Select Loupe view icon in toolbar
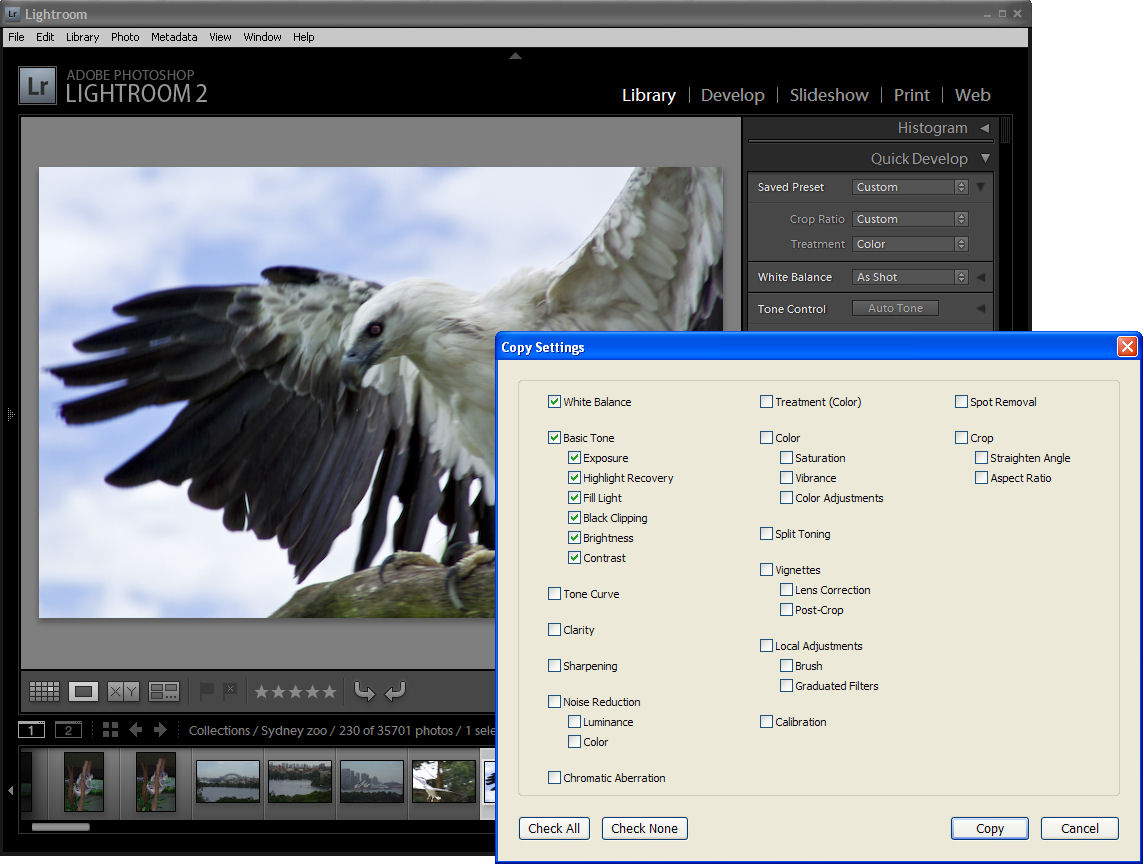The image size is (1144, 867). (83, 691)
